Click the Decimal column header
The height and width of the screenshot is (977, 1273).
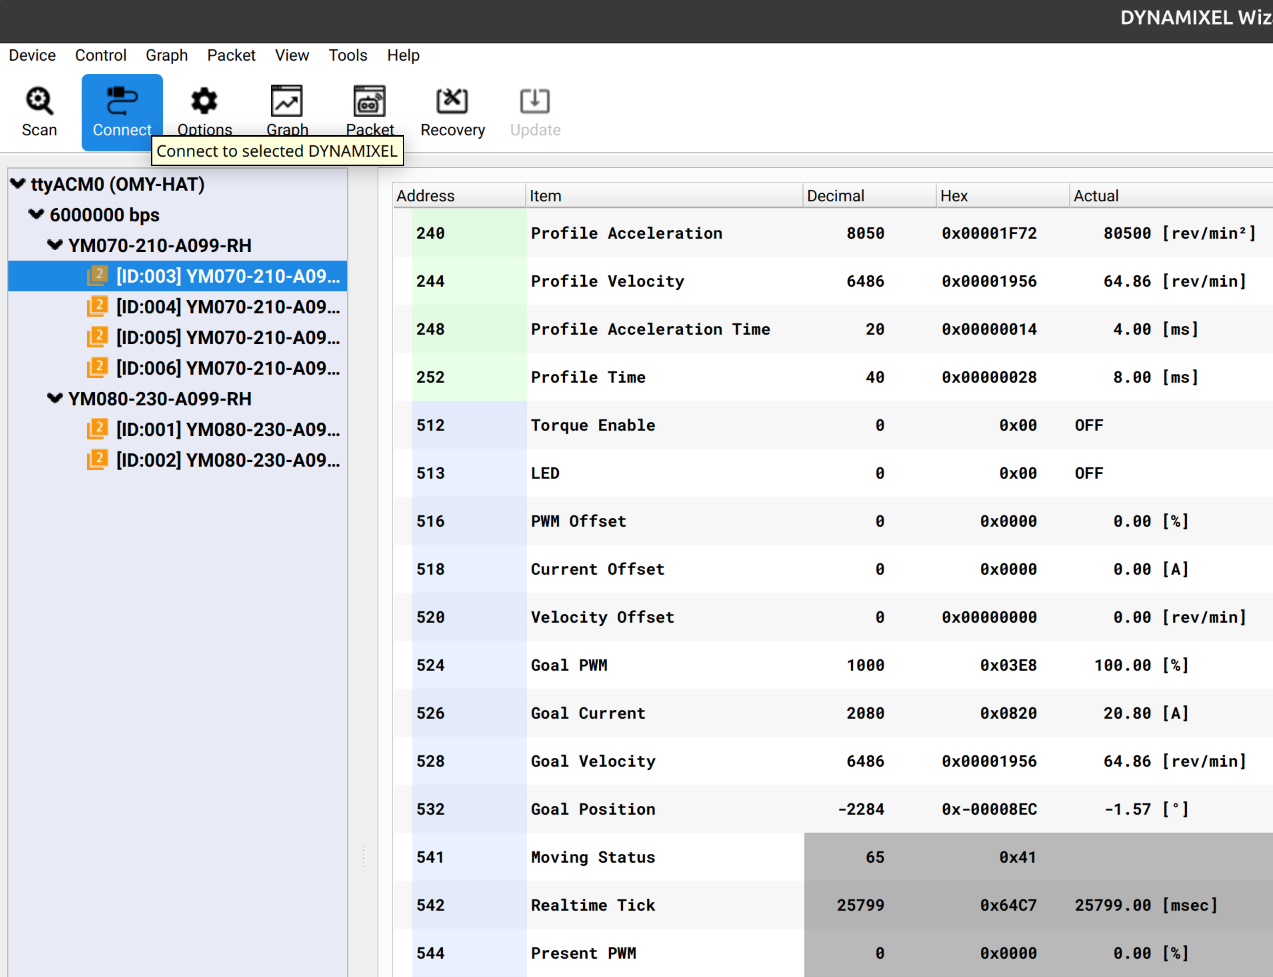(x=836, y=196)
